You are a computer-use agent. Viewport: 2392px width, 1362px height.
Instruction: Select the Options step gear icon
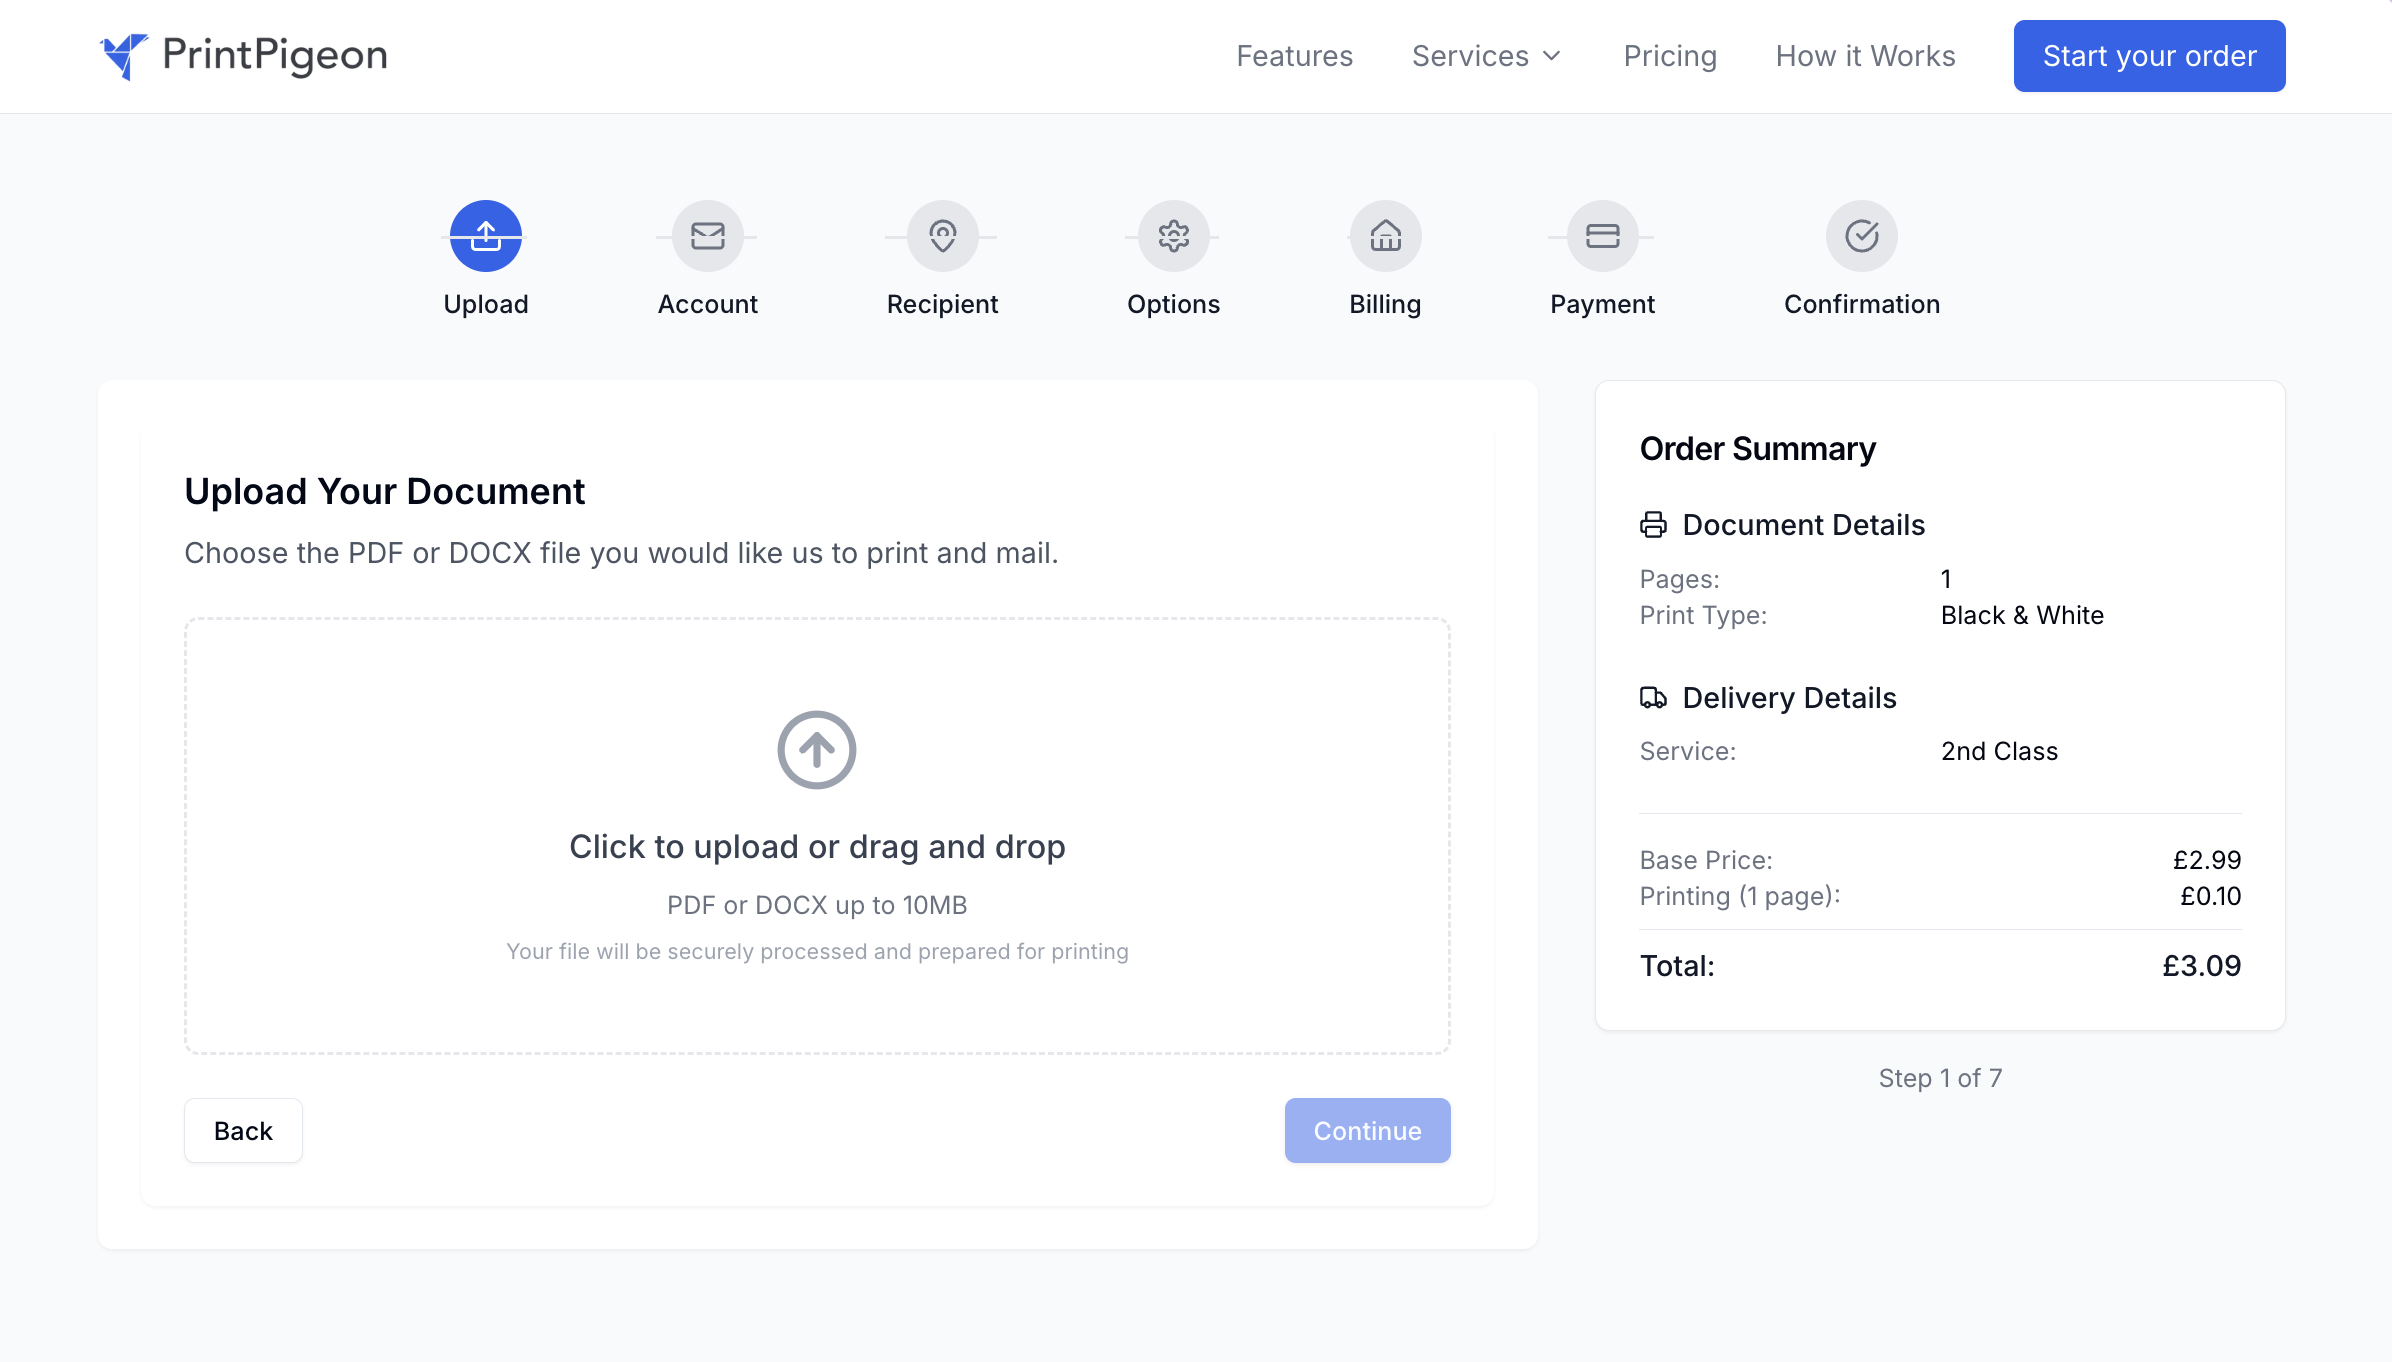click(x=1173, y=235)
